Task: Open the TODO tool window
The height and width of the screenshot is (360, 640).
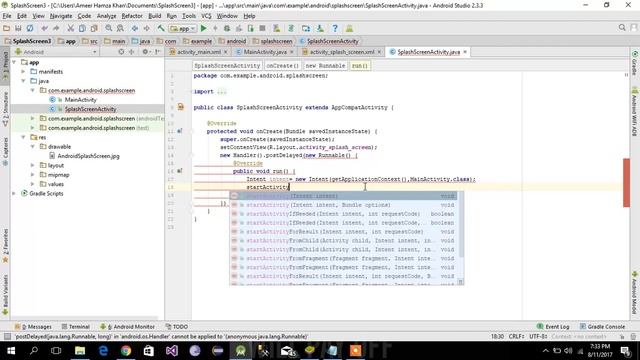Action: 177,327
